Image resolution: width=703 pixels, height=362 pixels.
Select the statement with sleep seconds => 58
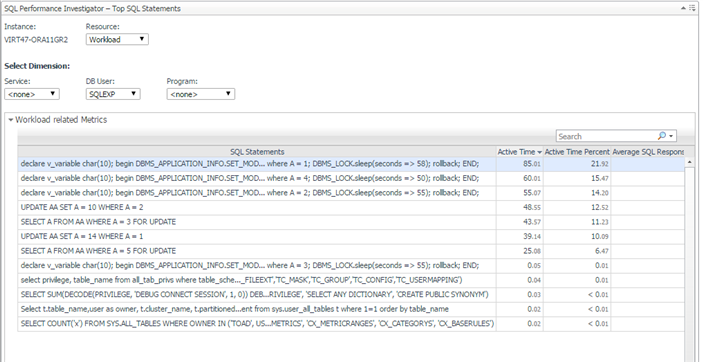(257, 164)
